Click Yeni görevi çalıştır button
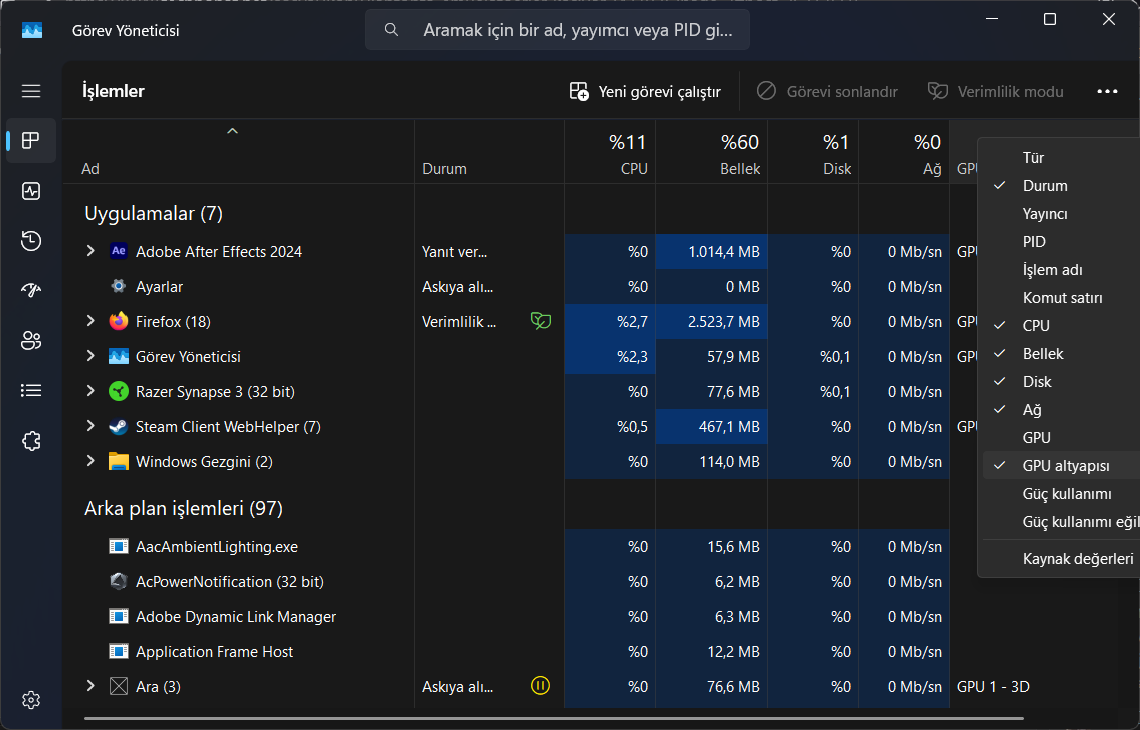 tap(646, 92)
